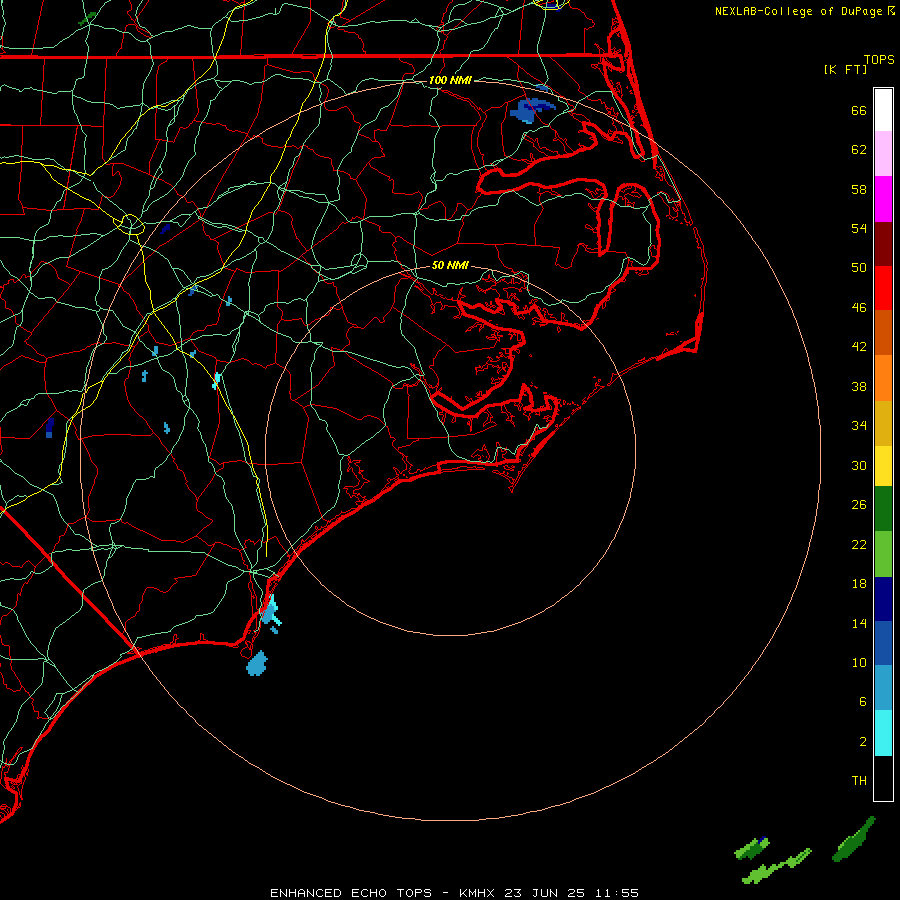Click the blue echo near the 100 NMI ring
This screenshot has width=900, height=900.
coord(530,110)
